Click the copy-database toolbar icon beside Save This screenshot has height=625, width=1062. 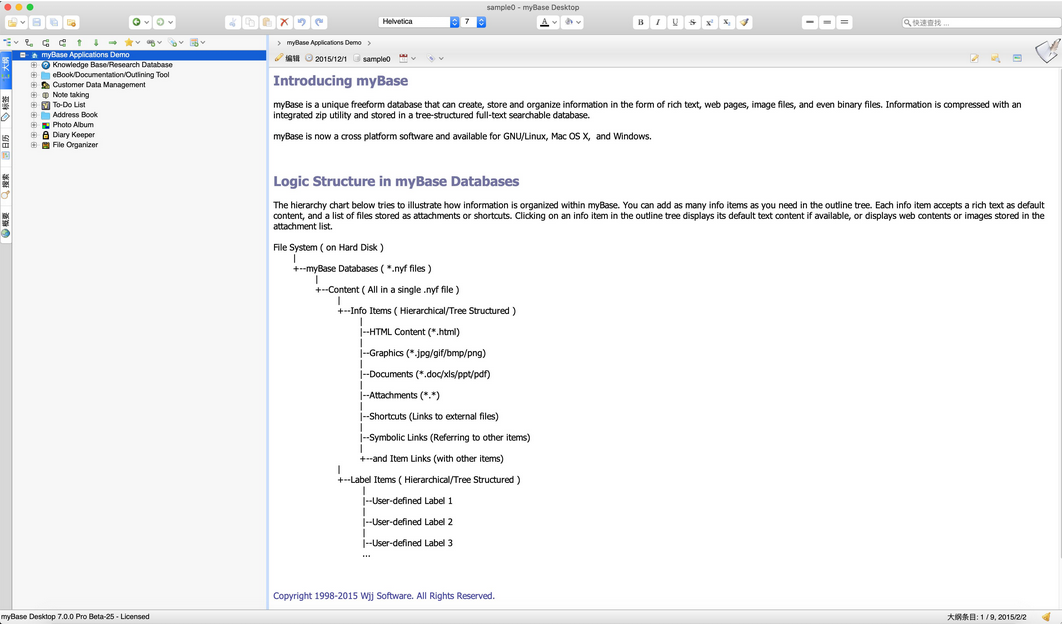click(54, 22)
